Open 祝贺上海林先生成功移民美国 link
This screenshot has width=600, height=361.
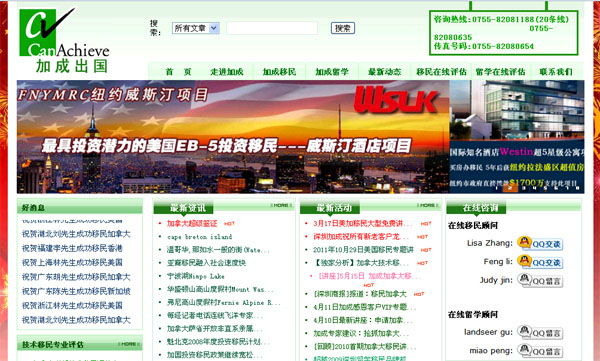[72, 263]
